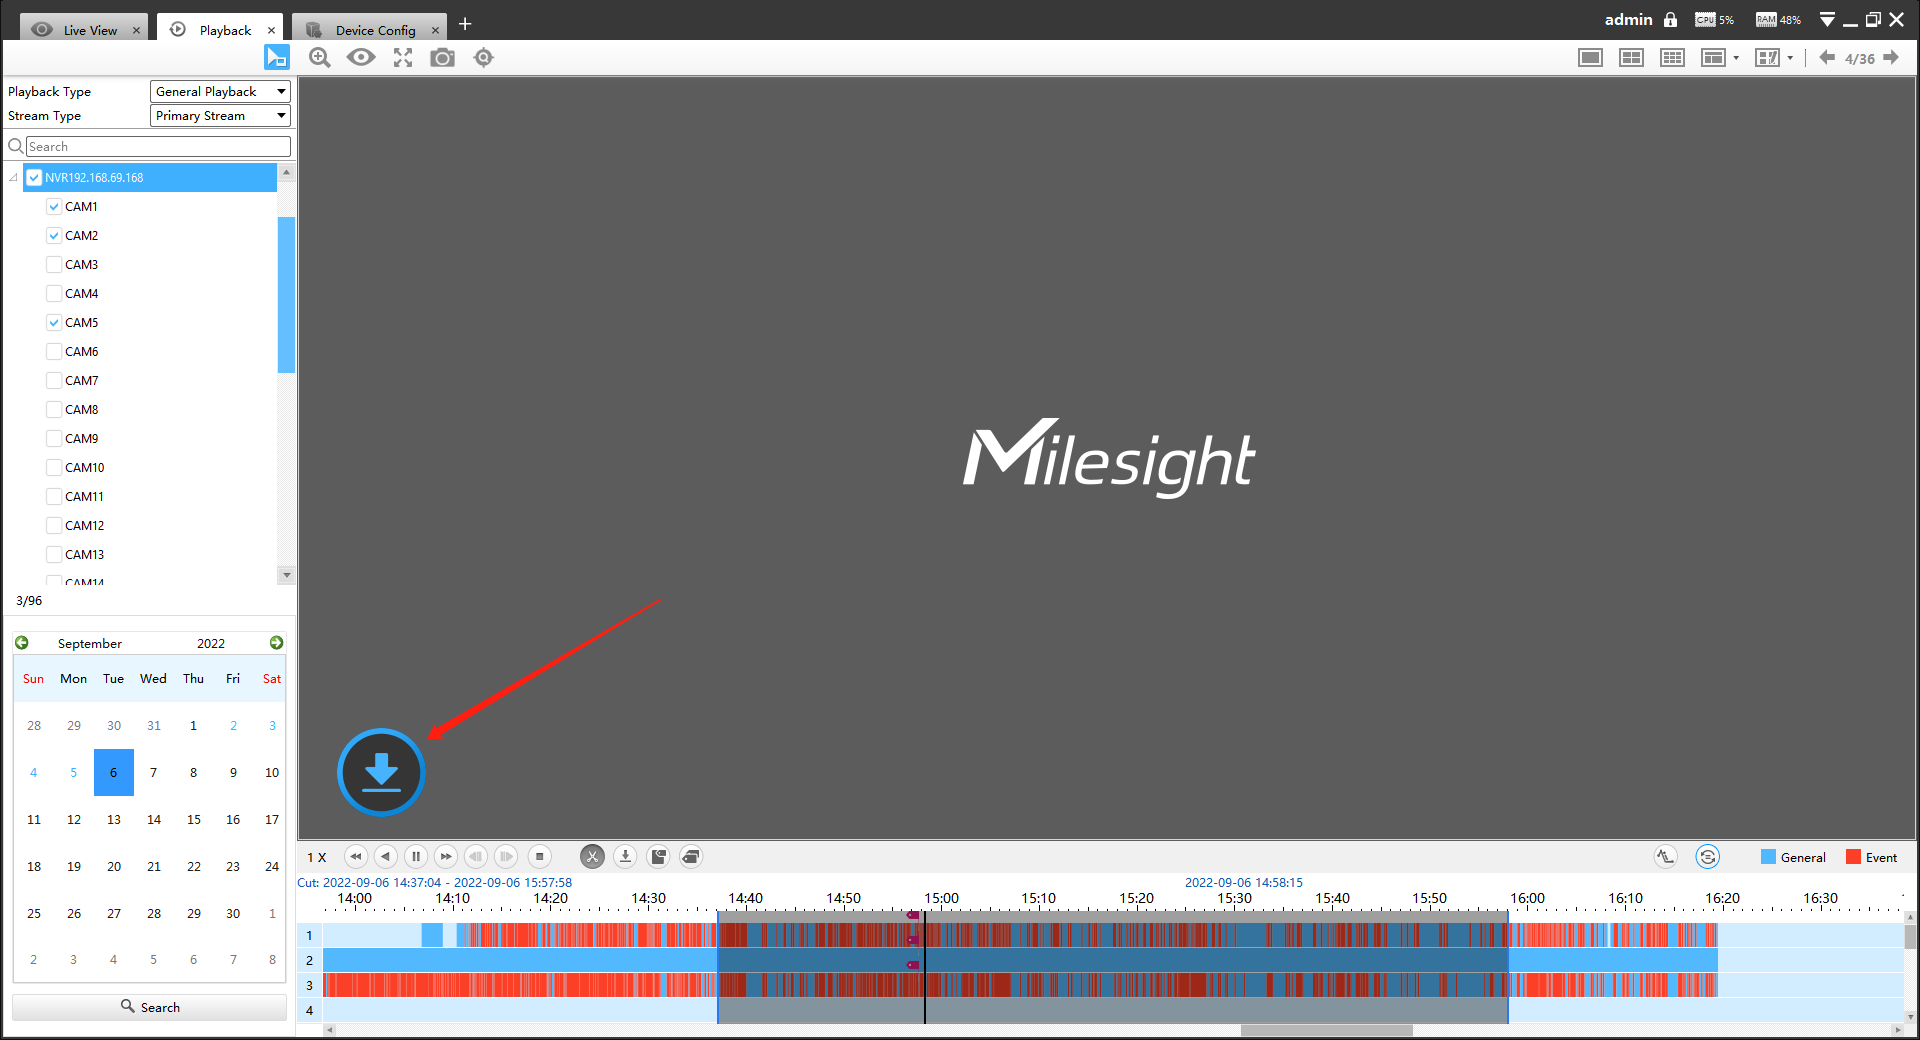Select the asymmetric multi-window layout icon
This screenshot has height=1040, width=1920.
(1713, 58)
